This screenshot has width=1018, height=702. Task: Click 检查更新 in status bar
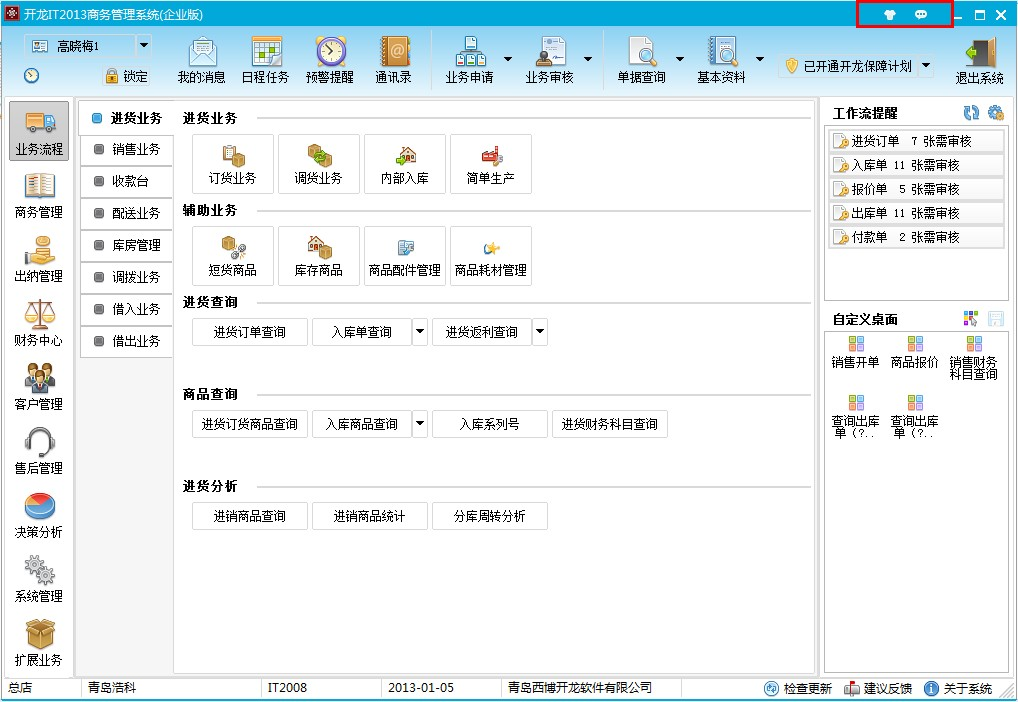click(x=798, y=688)
